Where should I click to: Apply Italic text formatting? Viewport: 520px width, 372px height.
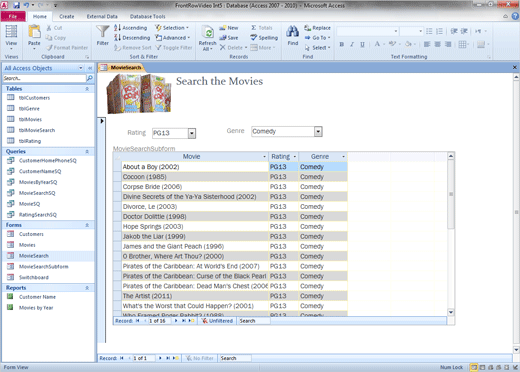(352, 44)
